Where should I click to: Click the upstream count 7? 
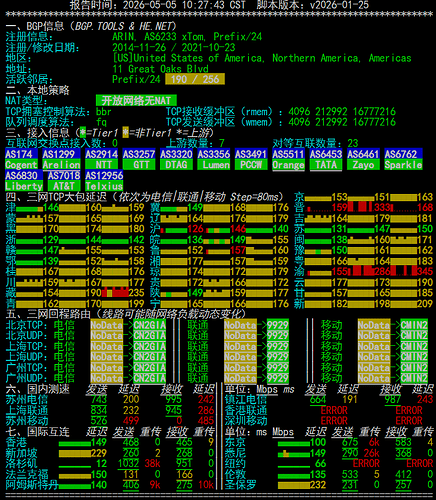[x=222, y=143]
